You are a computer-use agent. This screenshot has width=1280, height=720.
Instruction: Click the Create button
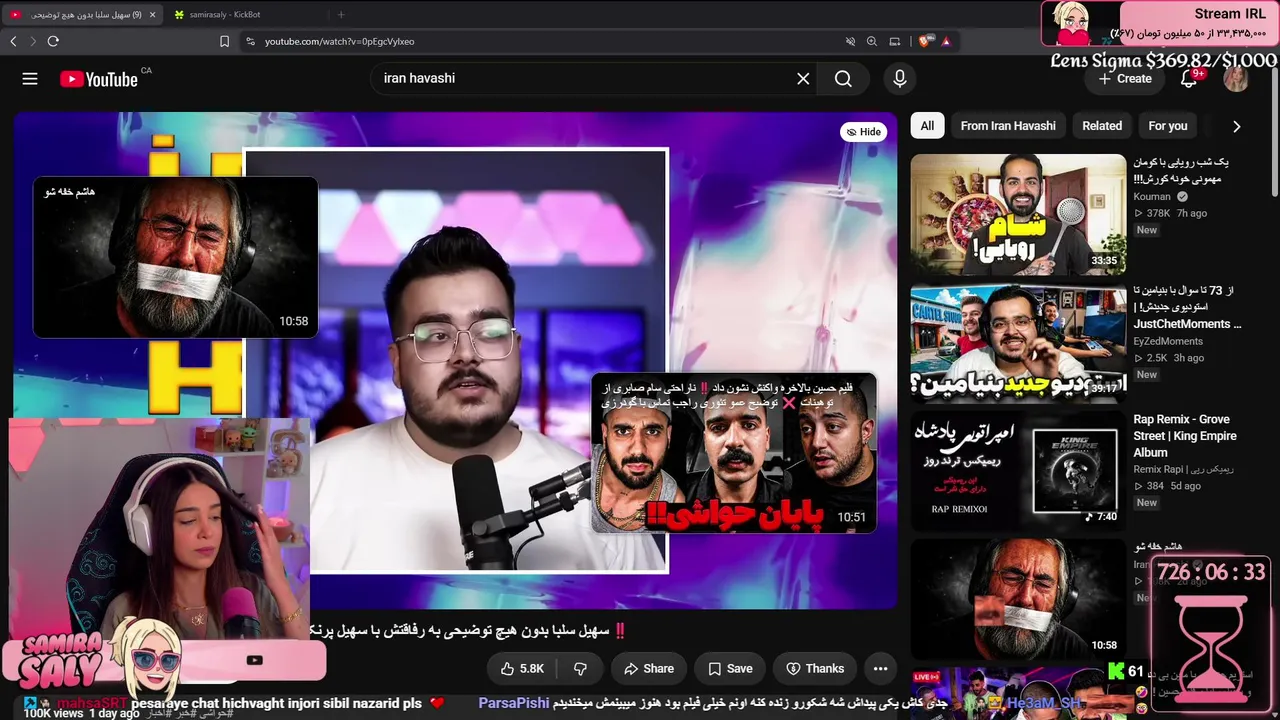(x=1124, y=79)
